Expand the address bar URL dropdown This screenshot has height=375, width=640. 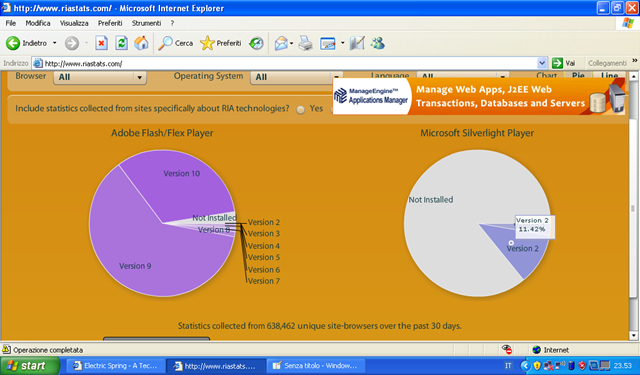(542, 63)
